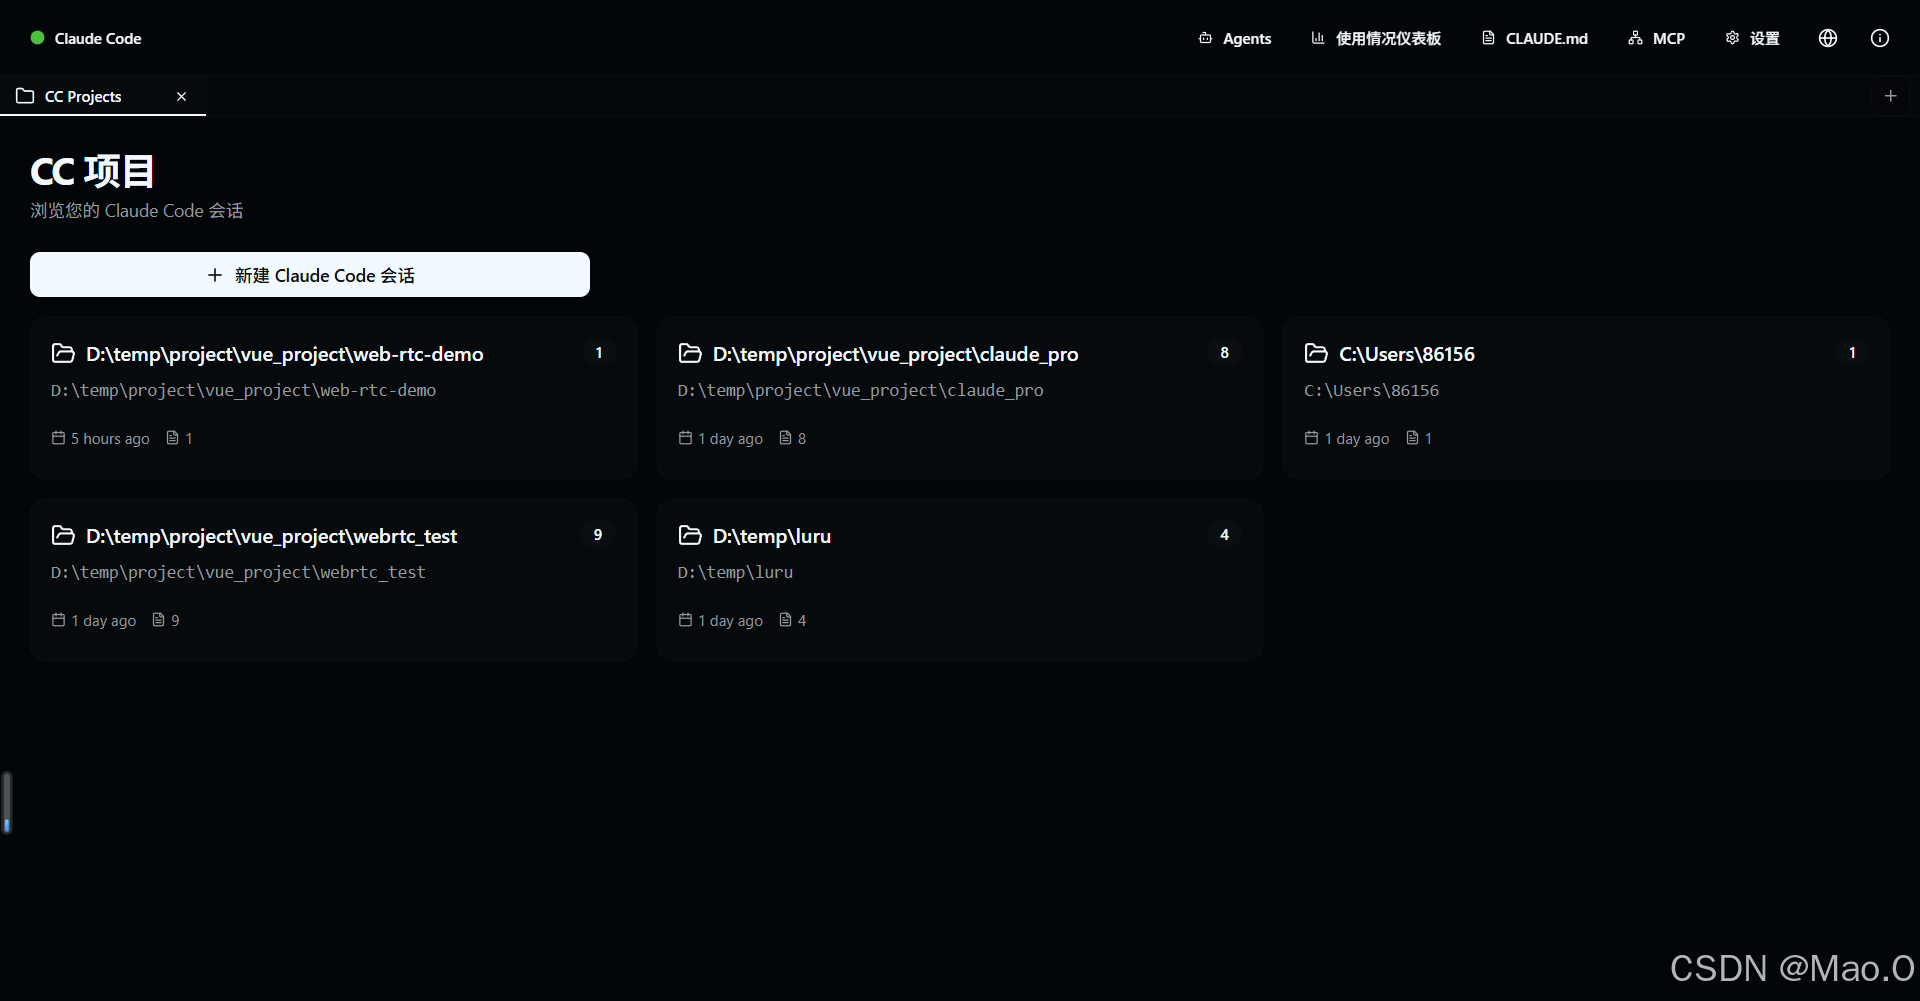Open the CLAUDE.md editor

pyautogui.click(x=1535, y=38)
